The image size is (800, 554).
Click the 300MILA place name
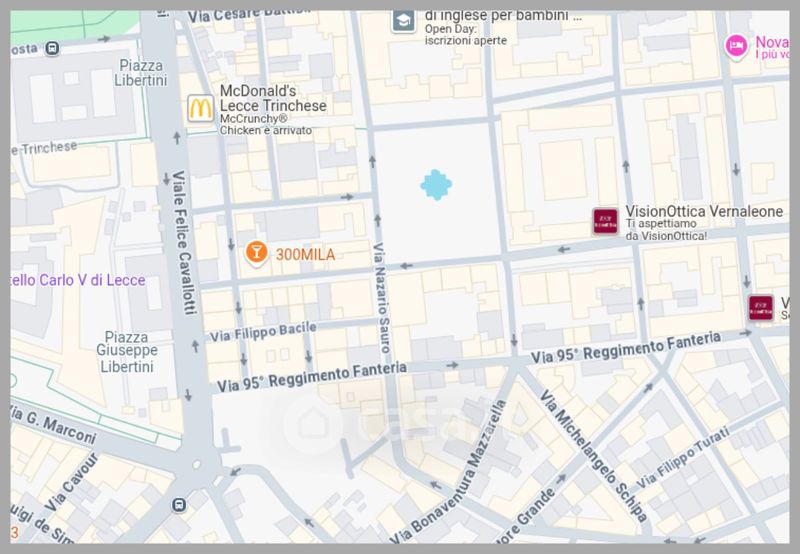point(305,254)
